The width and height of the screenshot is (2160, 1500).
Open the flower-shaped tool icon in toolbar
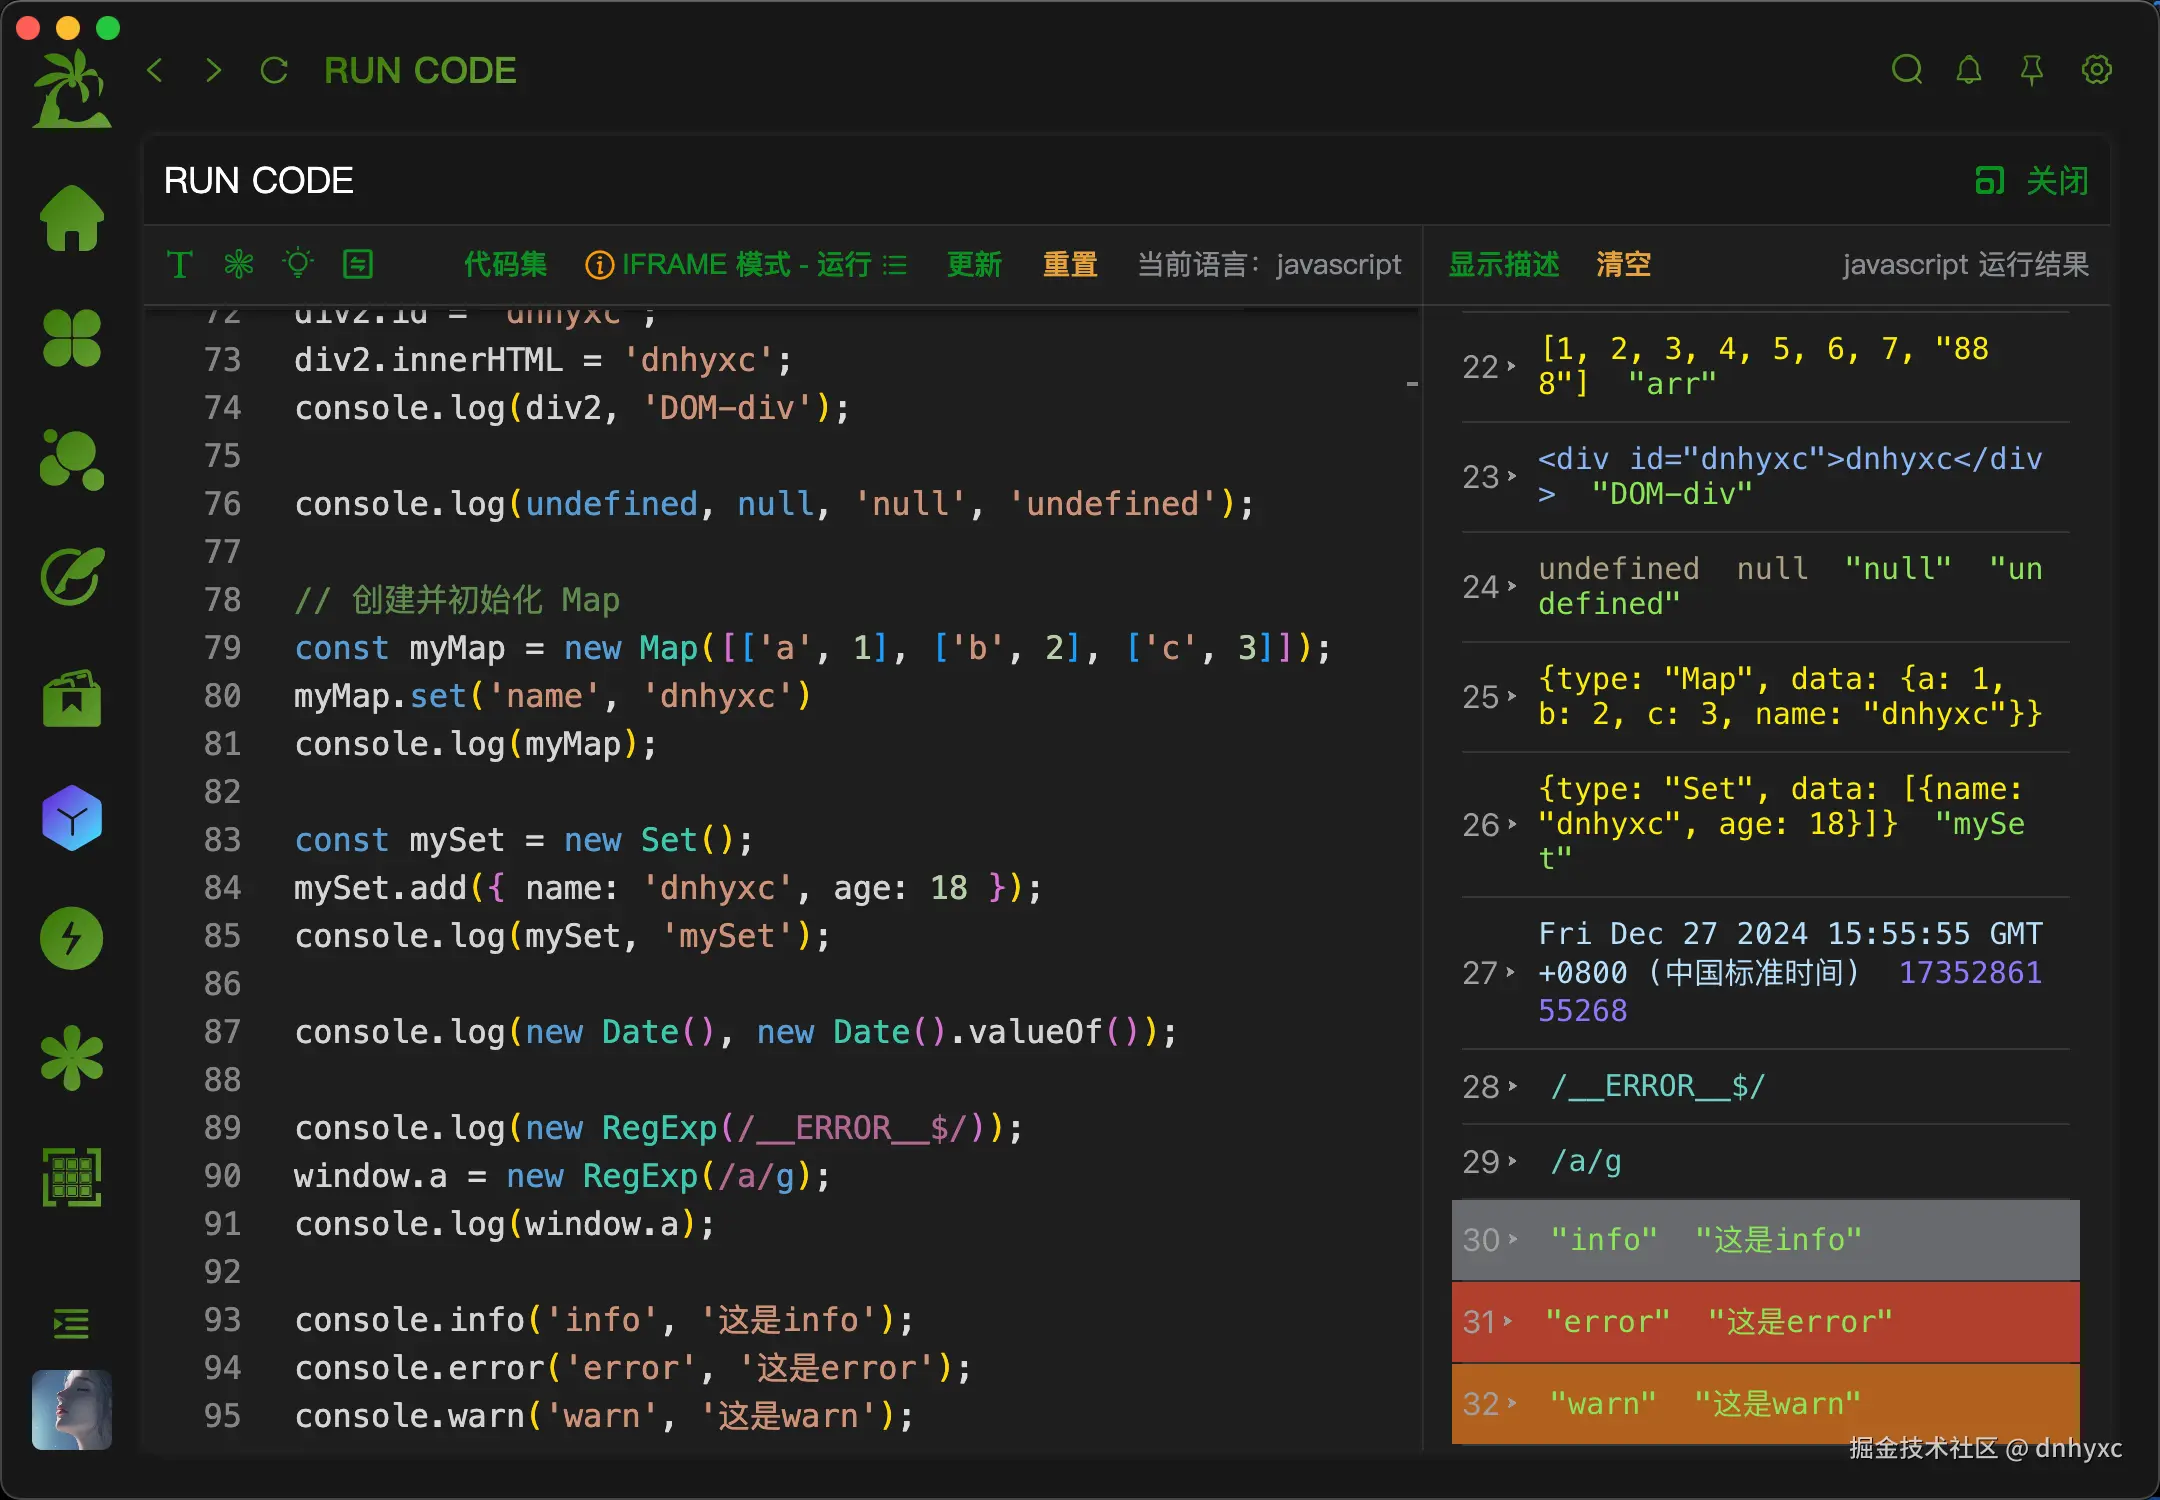[x=238, y=264]
